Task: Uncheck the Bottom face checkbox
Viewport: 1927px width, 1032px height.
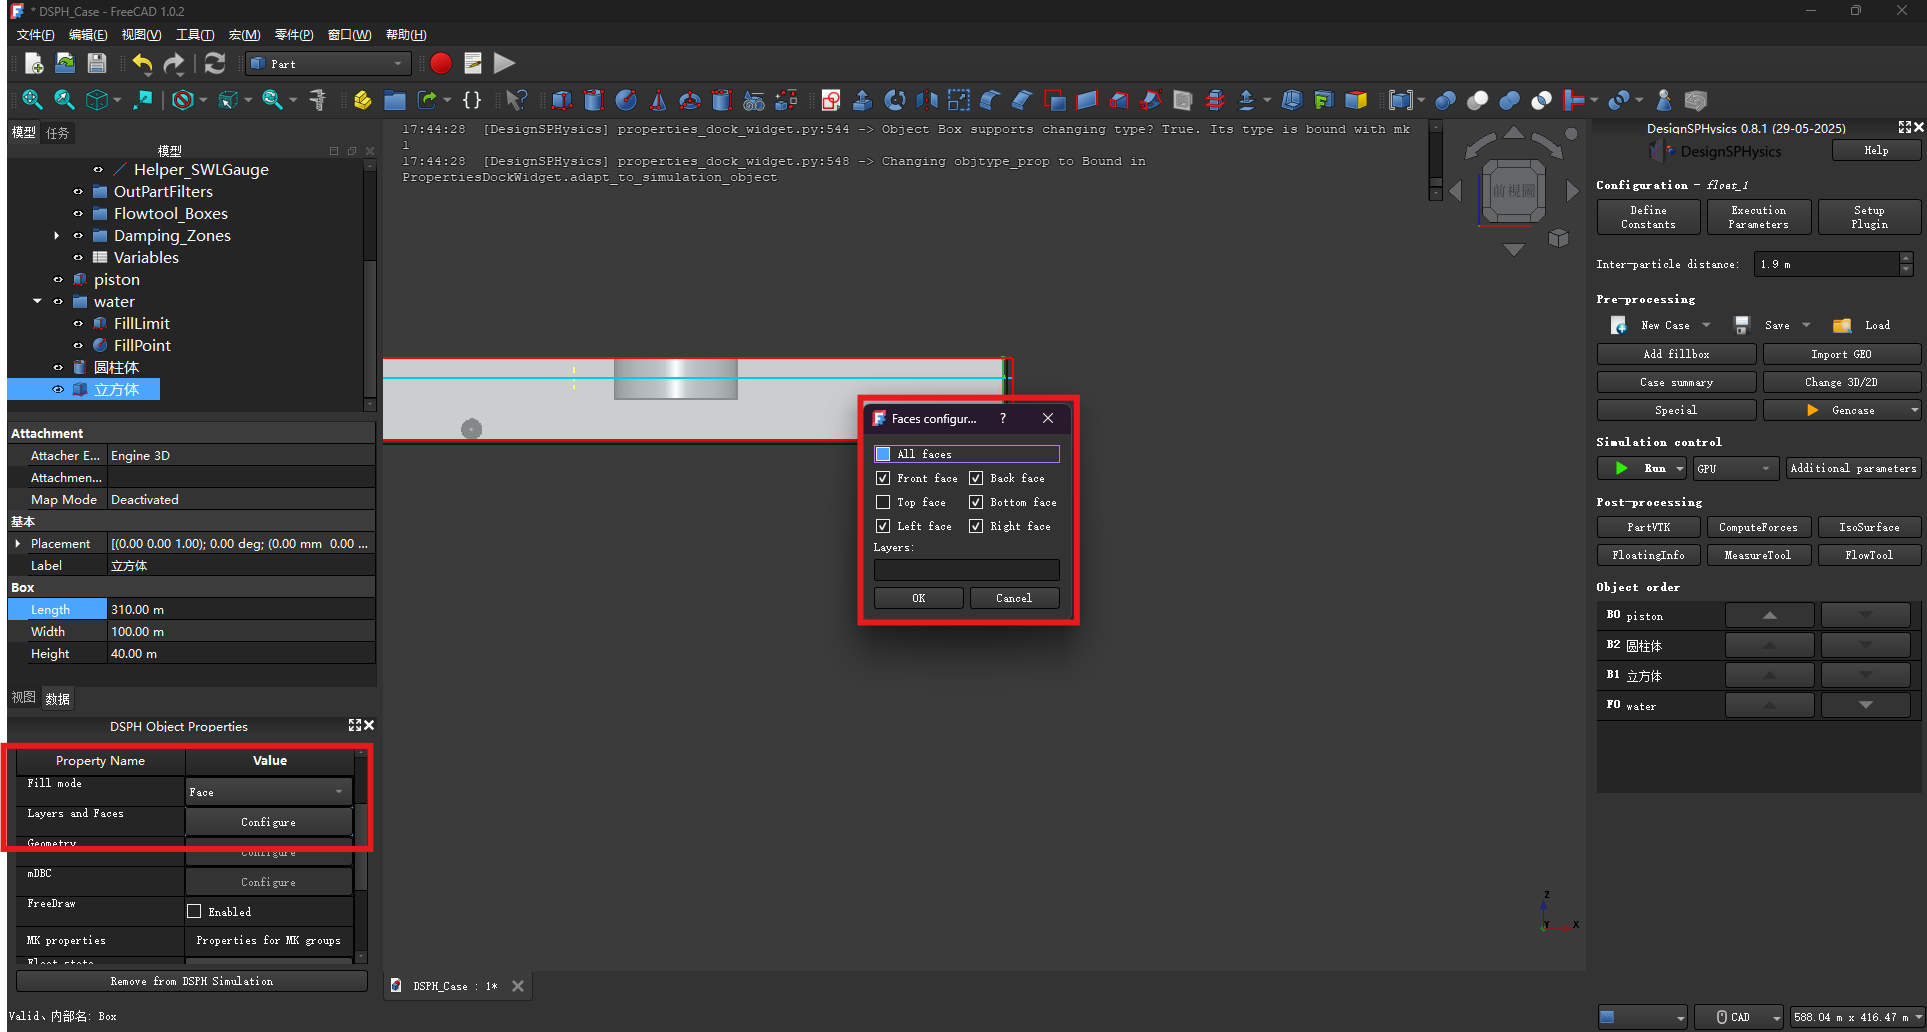Action: point(976,502)
